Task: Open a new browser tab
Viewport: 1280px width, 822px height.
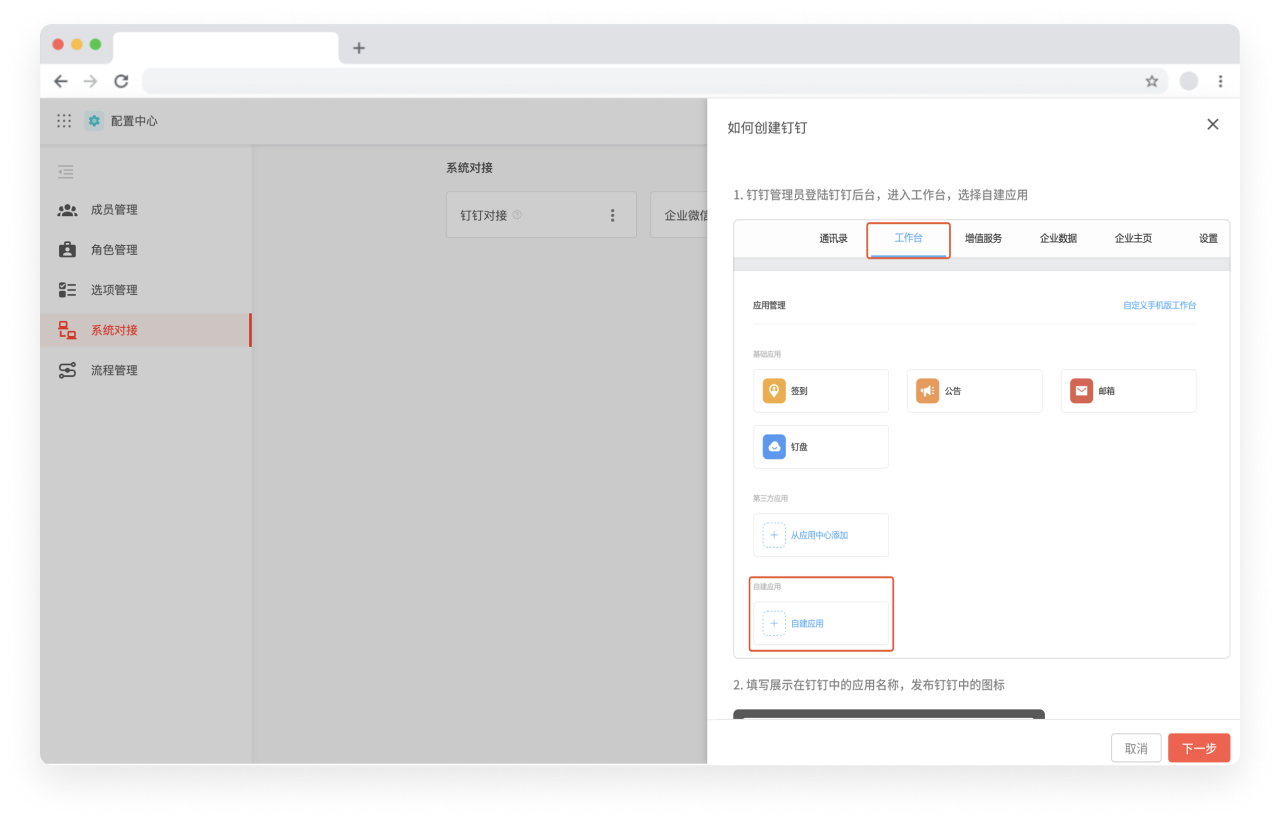Action: pos(359,47)
